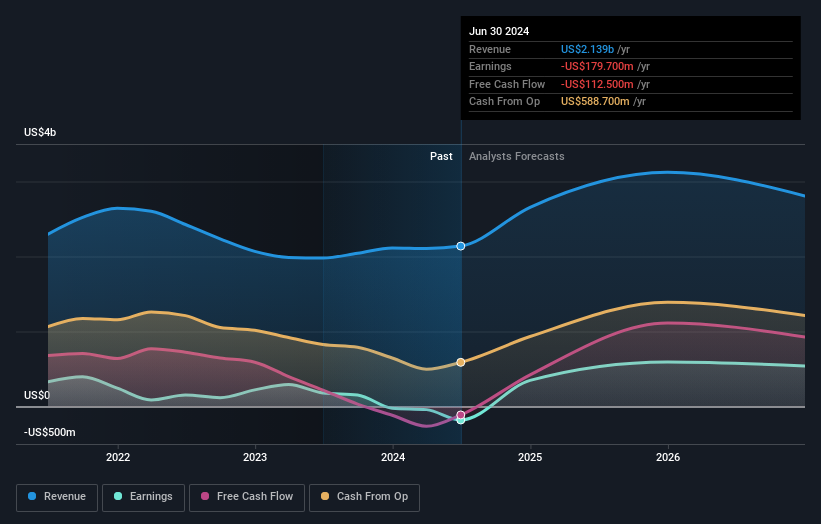Screen dimensions: 821x524
Task: Click the Cash From Op tooltip row label
Action: click(x=504, y=102)
